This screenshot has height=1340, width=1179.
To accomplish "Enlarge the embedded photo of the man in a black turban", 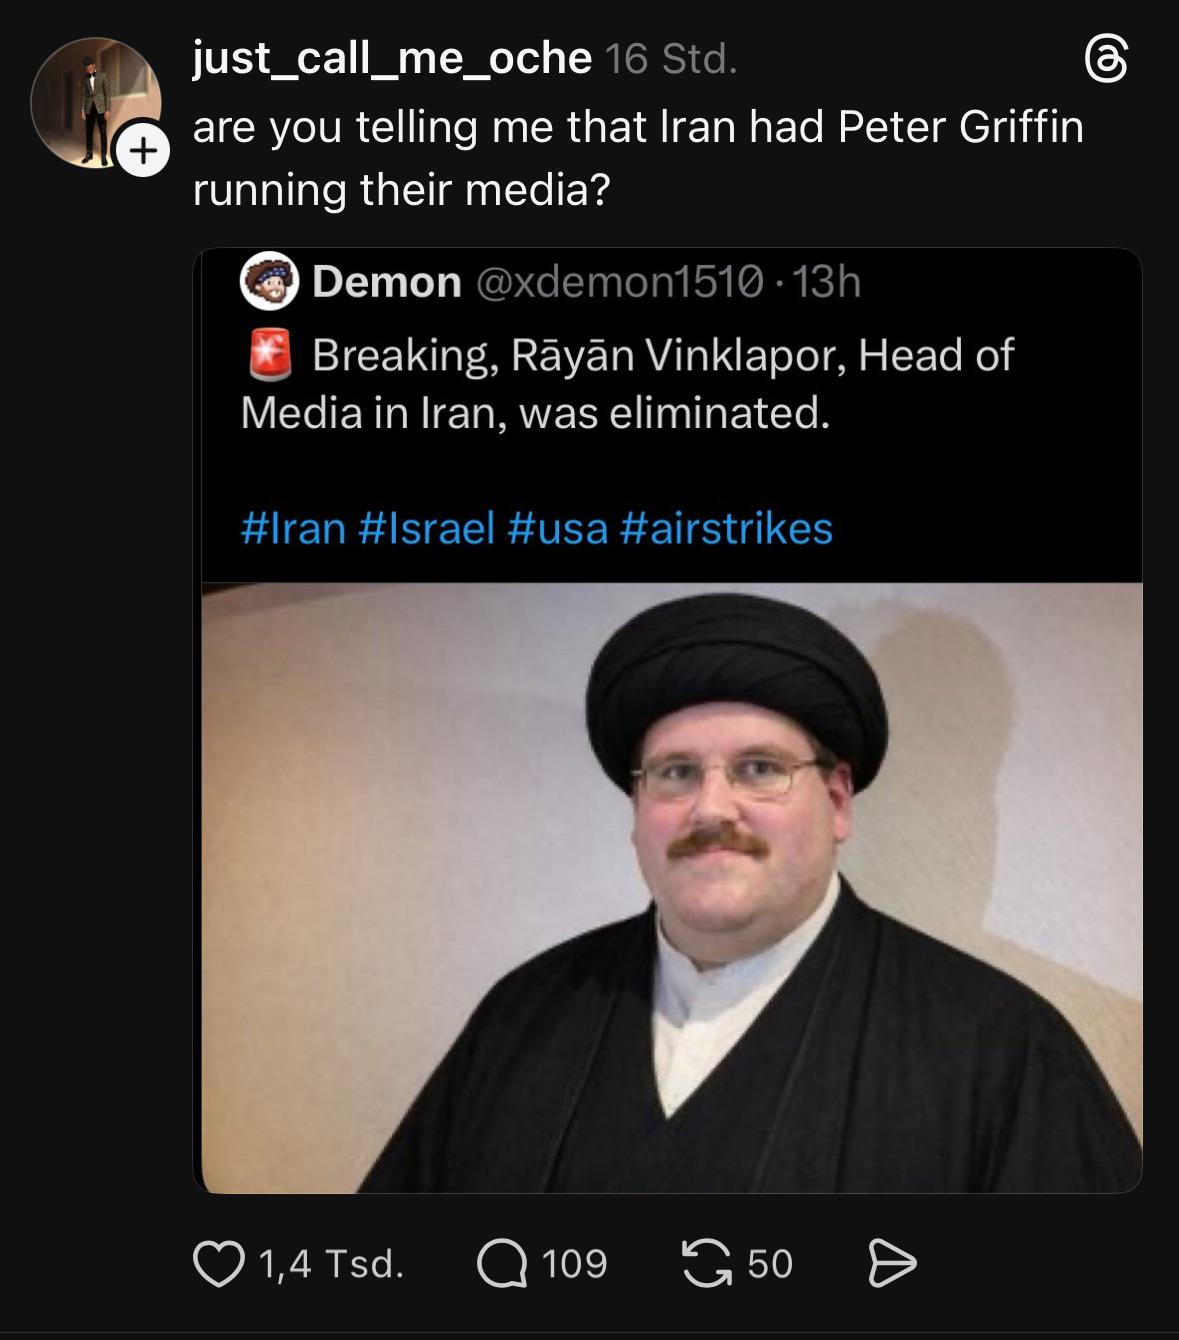I will coord(672,888).
